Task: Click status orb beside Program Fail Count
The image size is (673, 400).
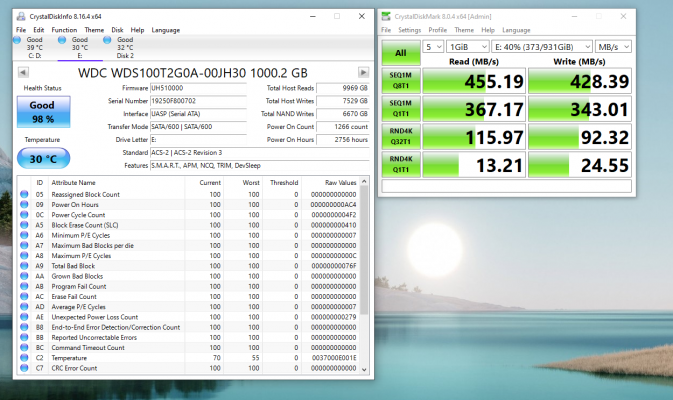Action: [24, 286]
